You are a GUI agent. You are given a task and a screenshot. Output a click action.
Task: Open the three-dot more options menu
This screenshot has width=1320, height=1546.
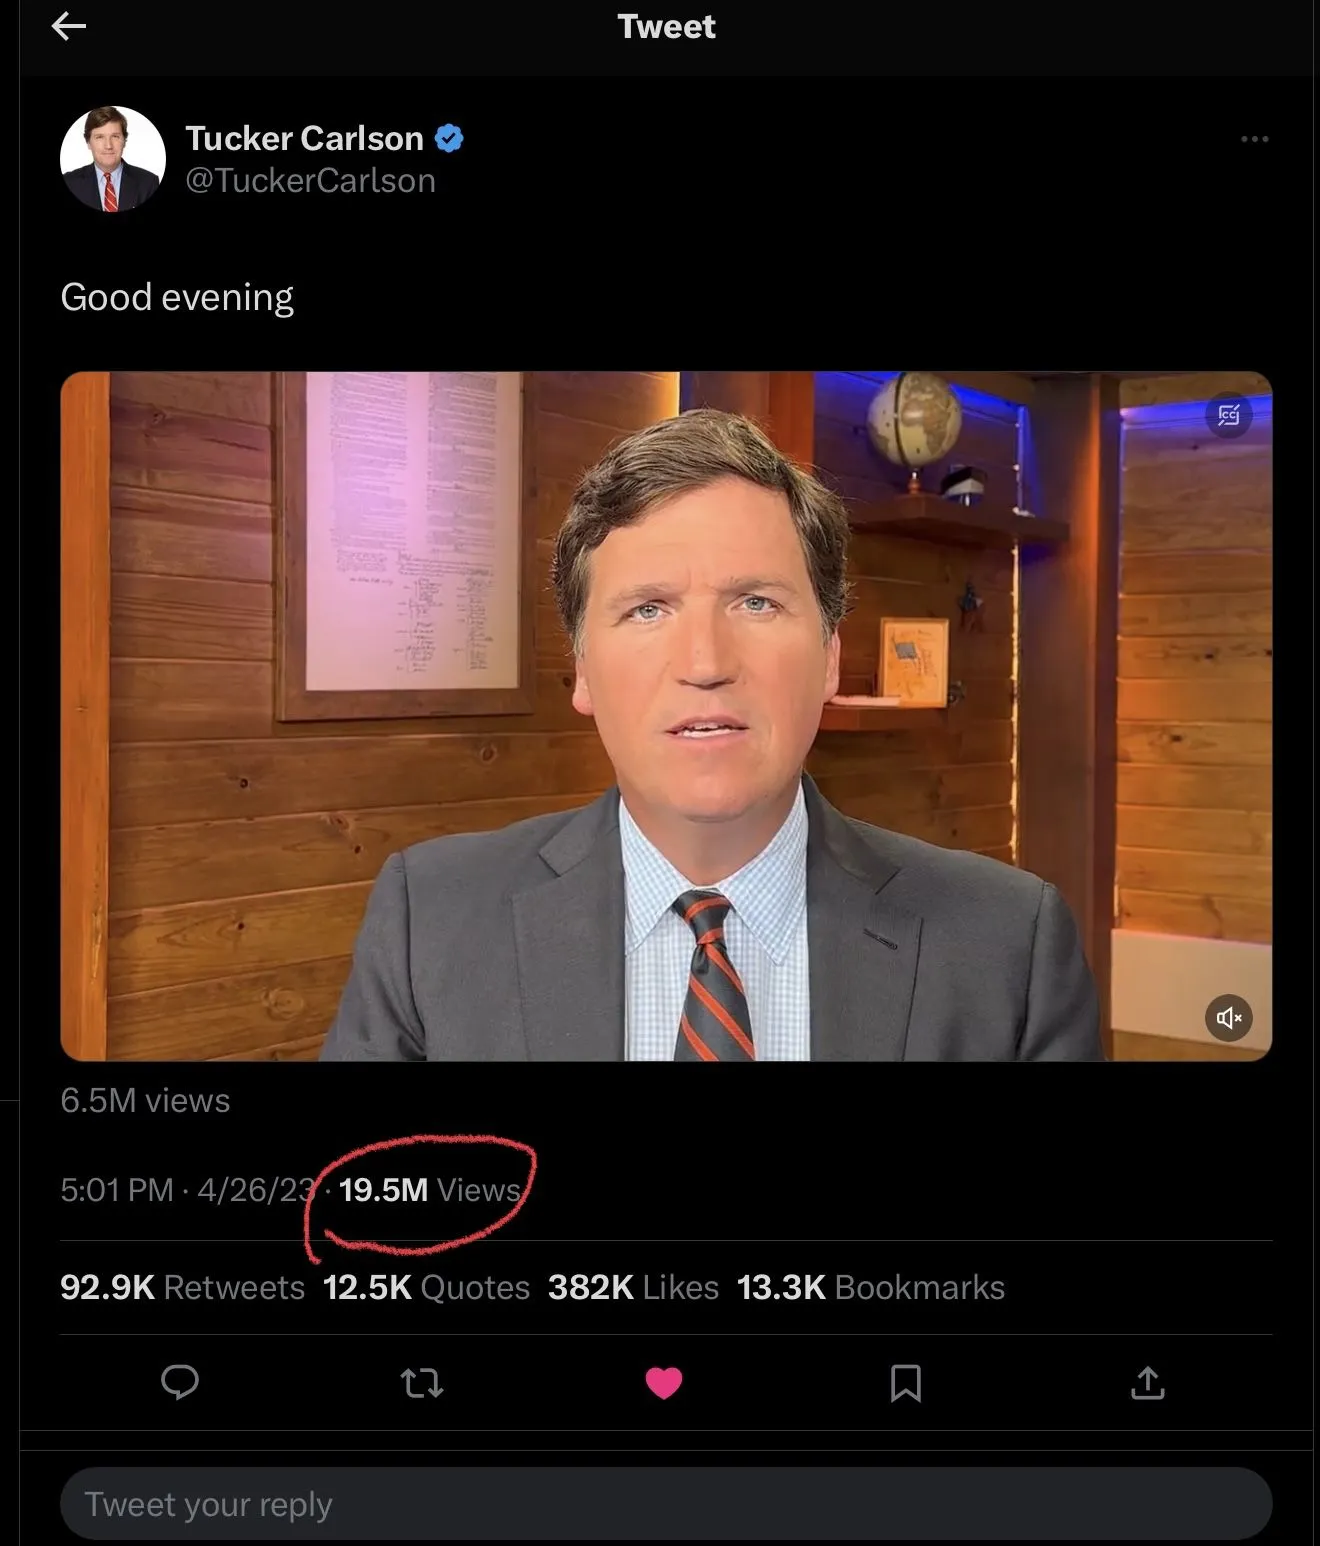point(1254,139)
